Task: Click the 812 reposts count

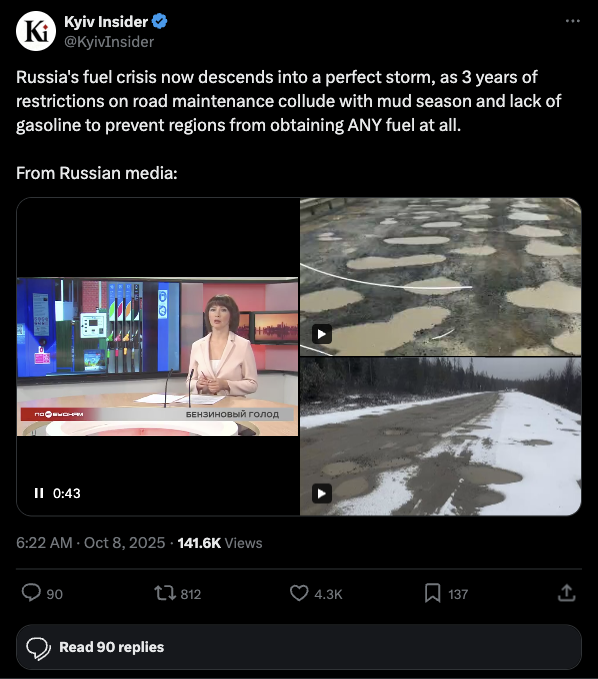Action: 191,594
